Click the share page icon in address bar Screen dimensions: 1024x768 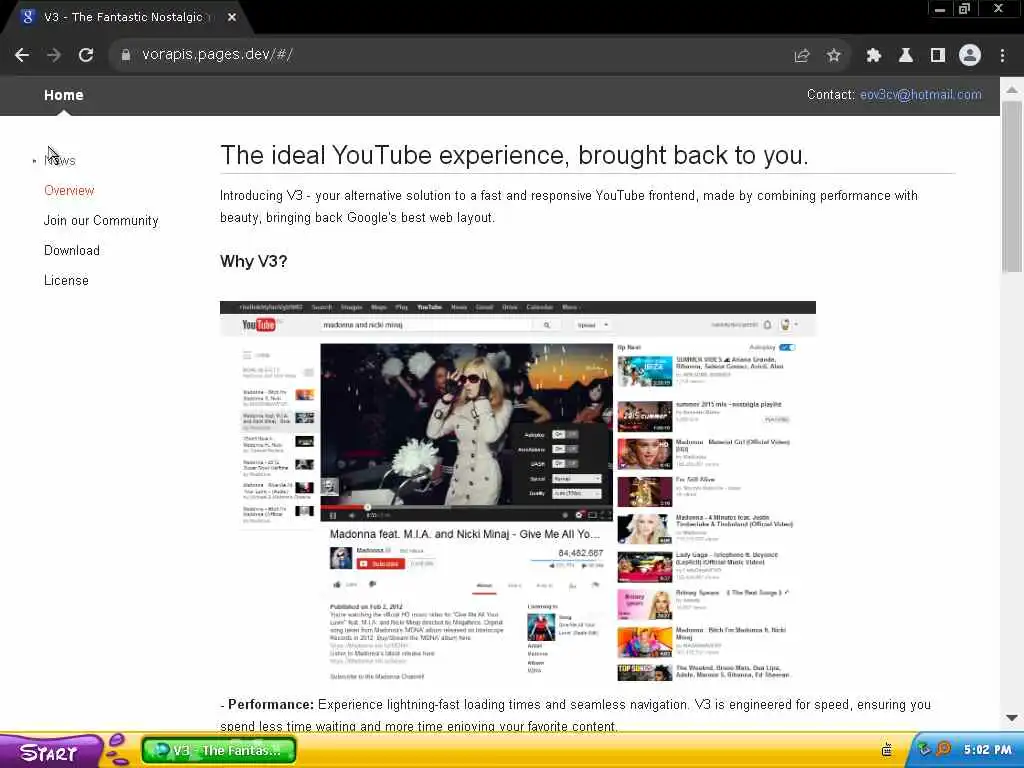click(802, 56)
